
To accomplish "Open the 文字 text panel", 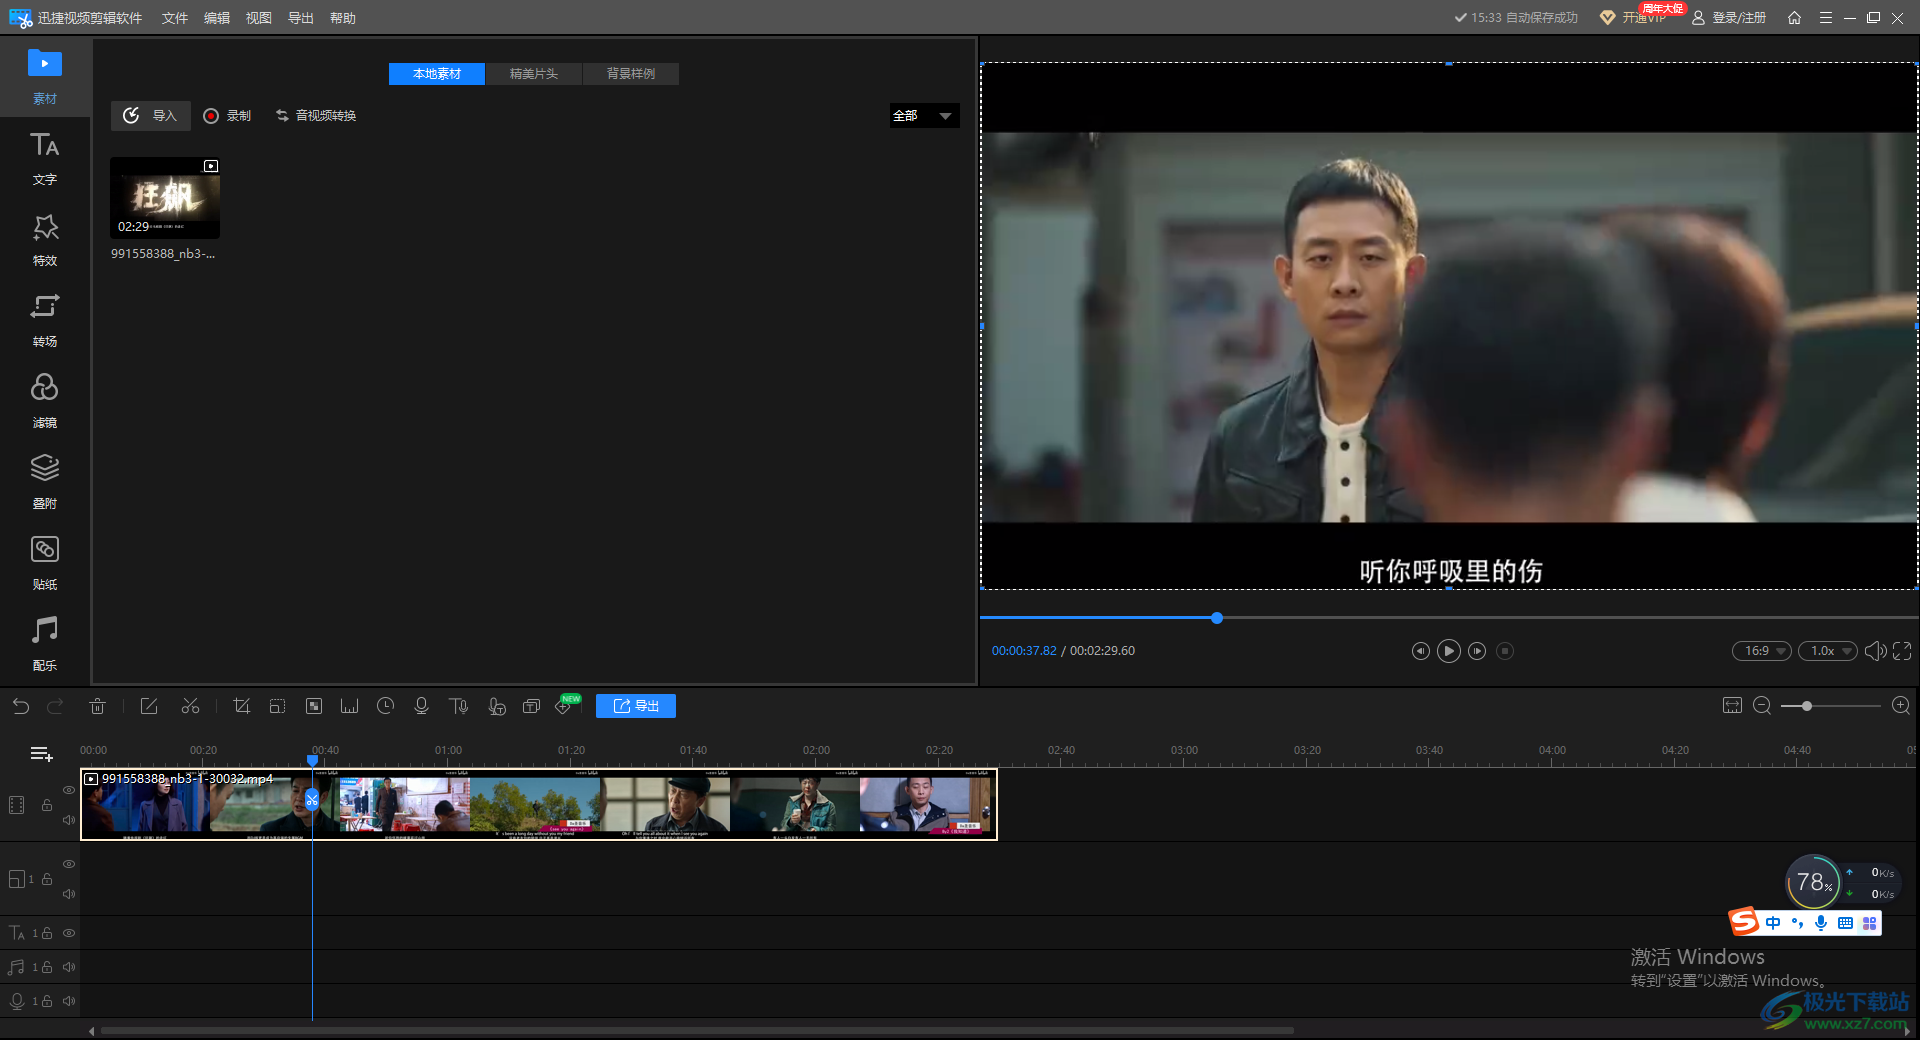I will (45, 158).
